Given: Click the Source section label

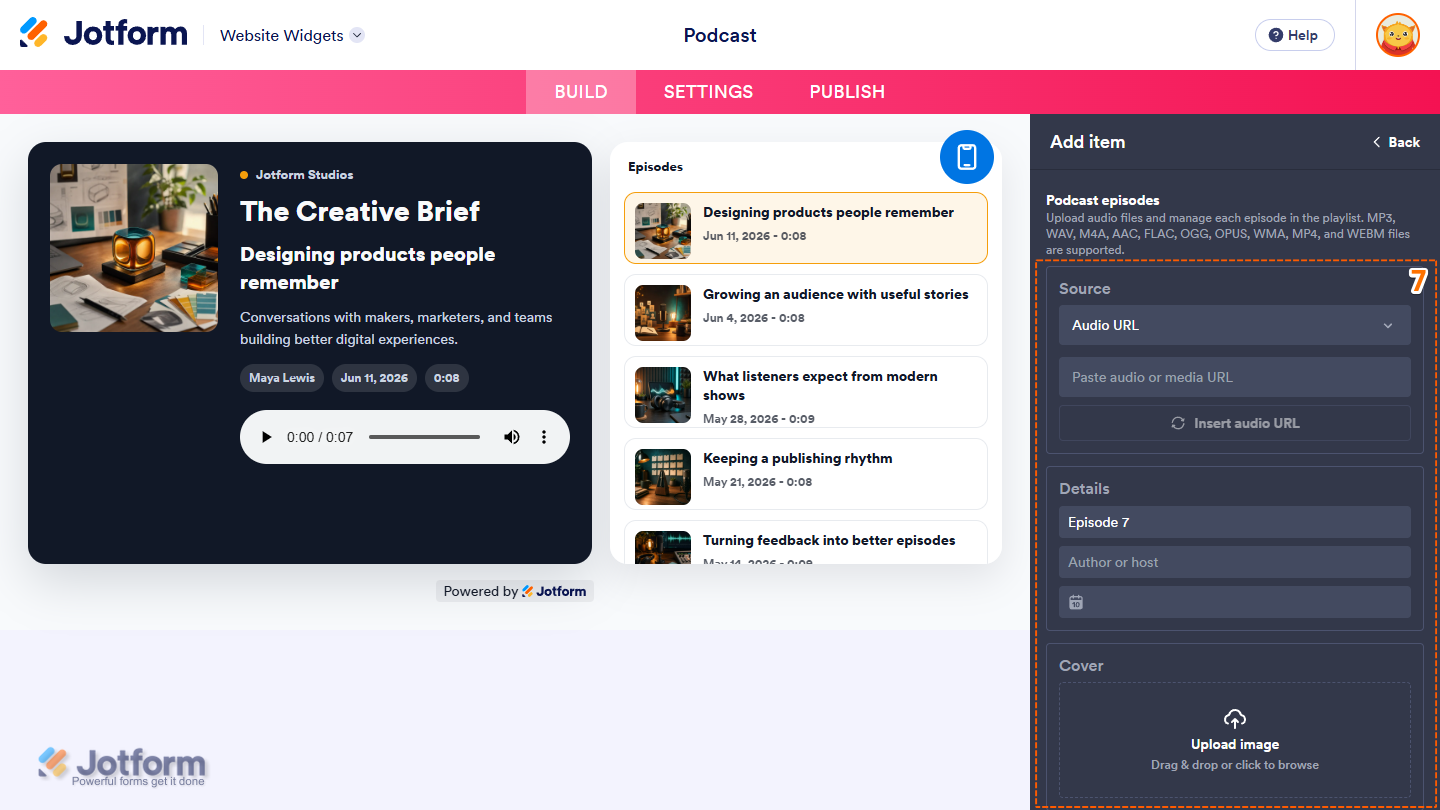Looking at the screenshot, I should click(1085, 288).
